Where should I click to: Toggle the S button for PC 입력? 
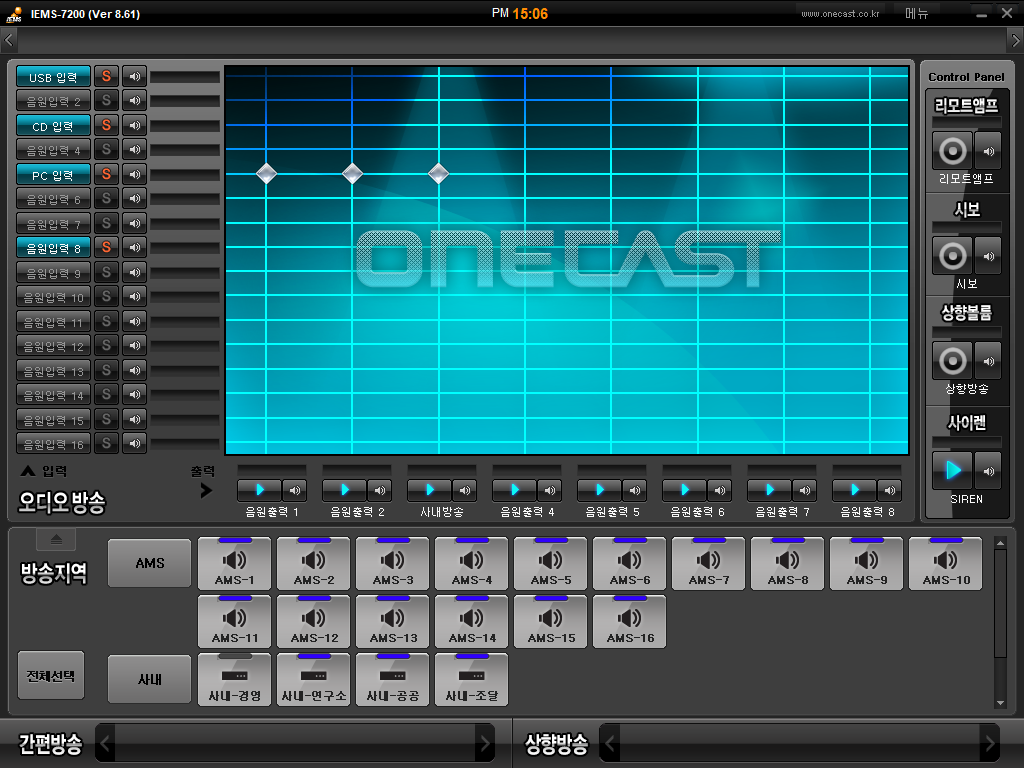coord(106,174)
